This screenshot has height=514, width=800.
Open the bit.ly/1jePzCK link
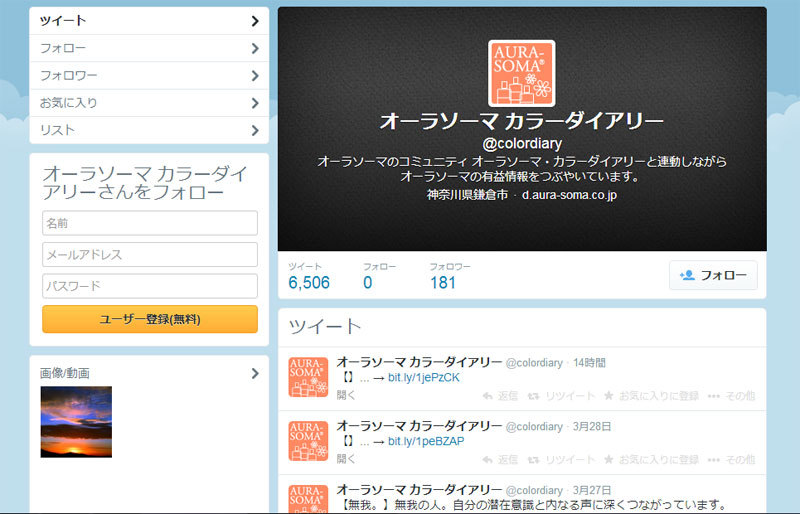click(423, 378)
